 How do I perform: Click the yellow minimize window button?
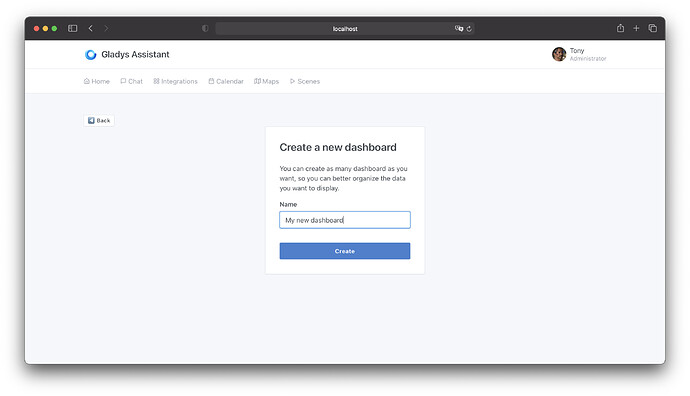(x=45, y=29)
